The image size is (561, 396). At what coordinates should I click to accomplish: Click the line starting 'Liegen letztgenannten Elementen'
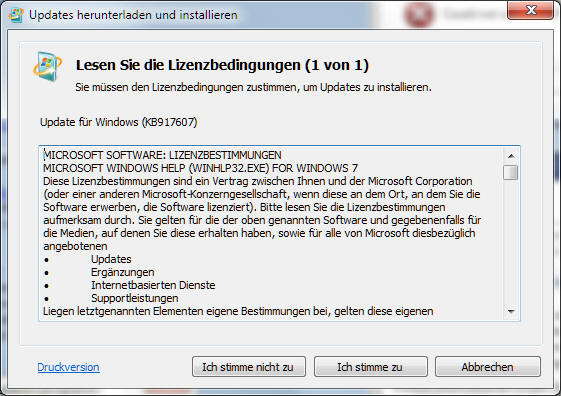pos(238,311)
